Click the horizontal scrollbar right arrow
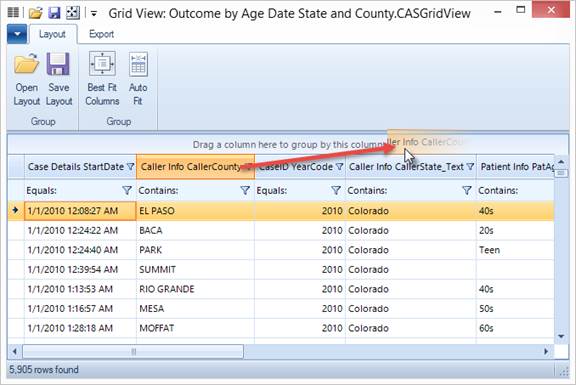 point(546,352)
